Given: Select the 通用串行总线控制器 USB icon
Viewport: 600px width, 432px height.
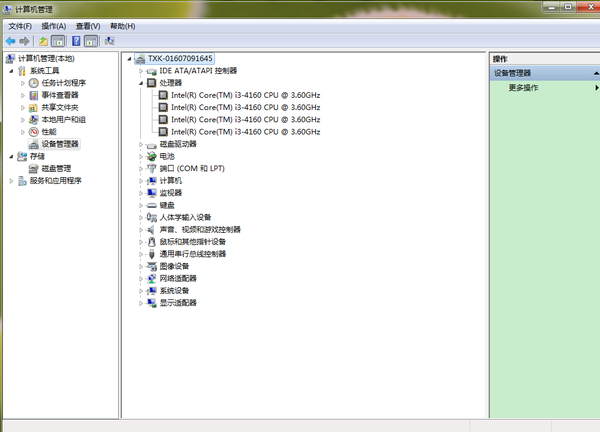Looking at the screenshot, I should click(x=152, y=254).
